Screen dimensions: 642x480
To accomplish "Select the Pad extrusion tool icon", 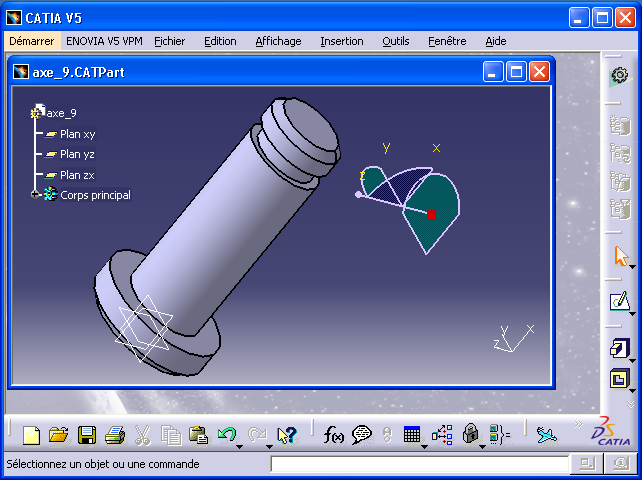I will pyautogui.click(x=619, y=348).
